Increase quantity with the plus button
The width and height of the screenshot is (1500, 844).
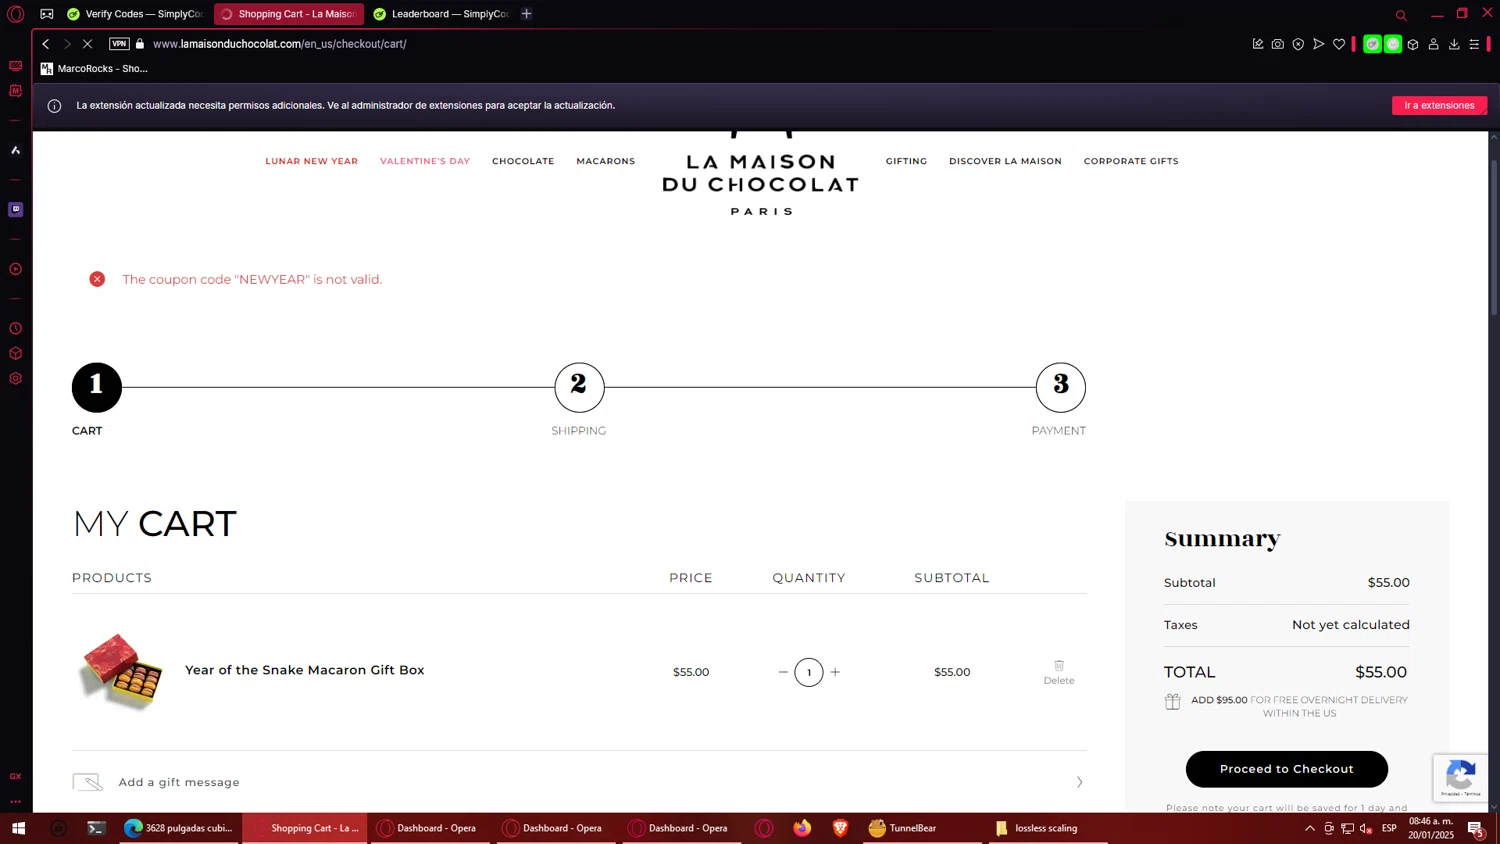tap(835, 672)
